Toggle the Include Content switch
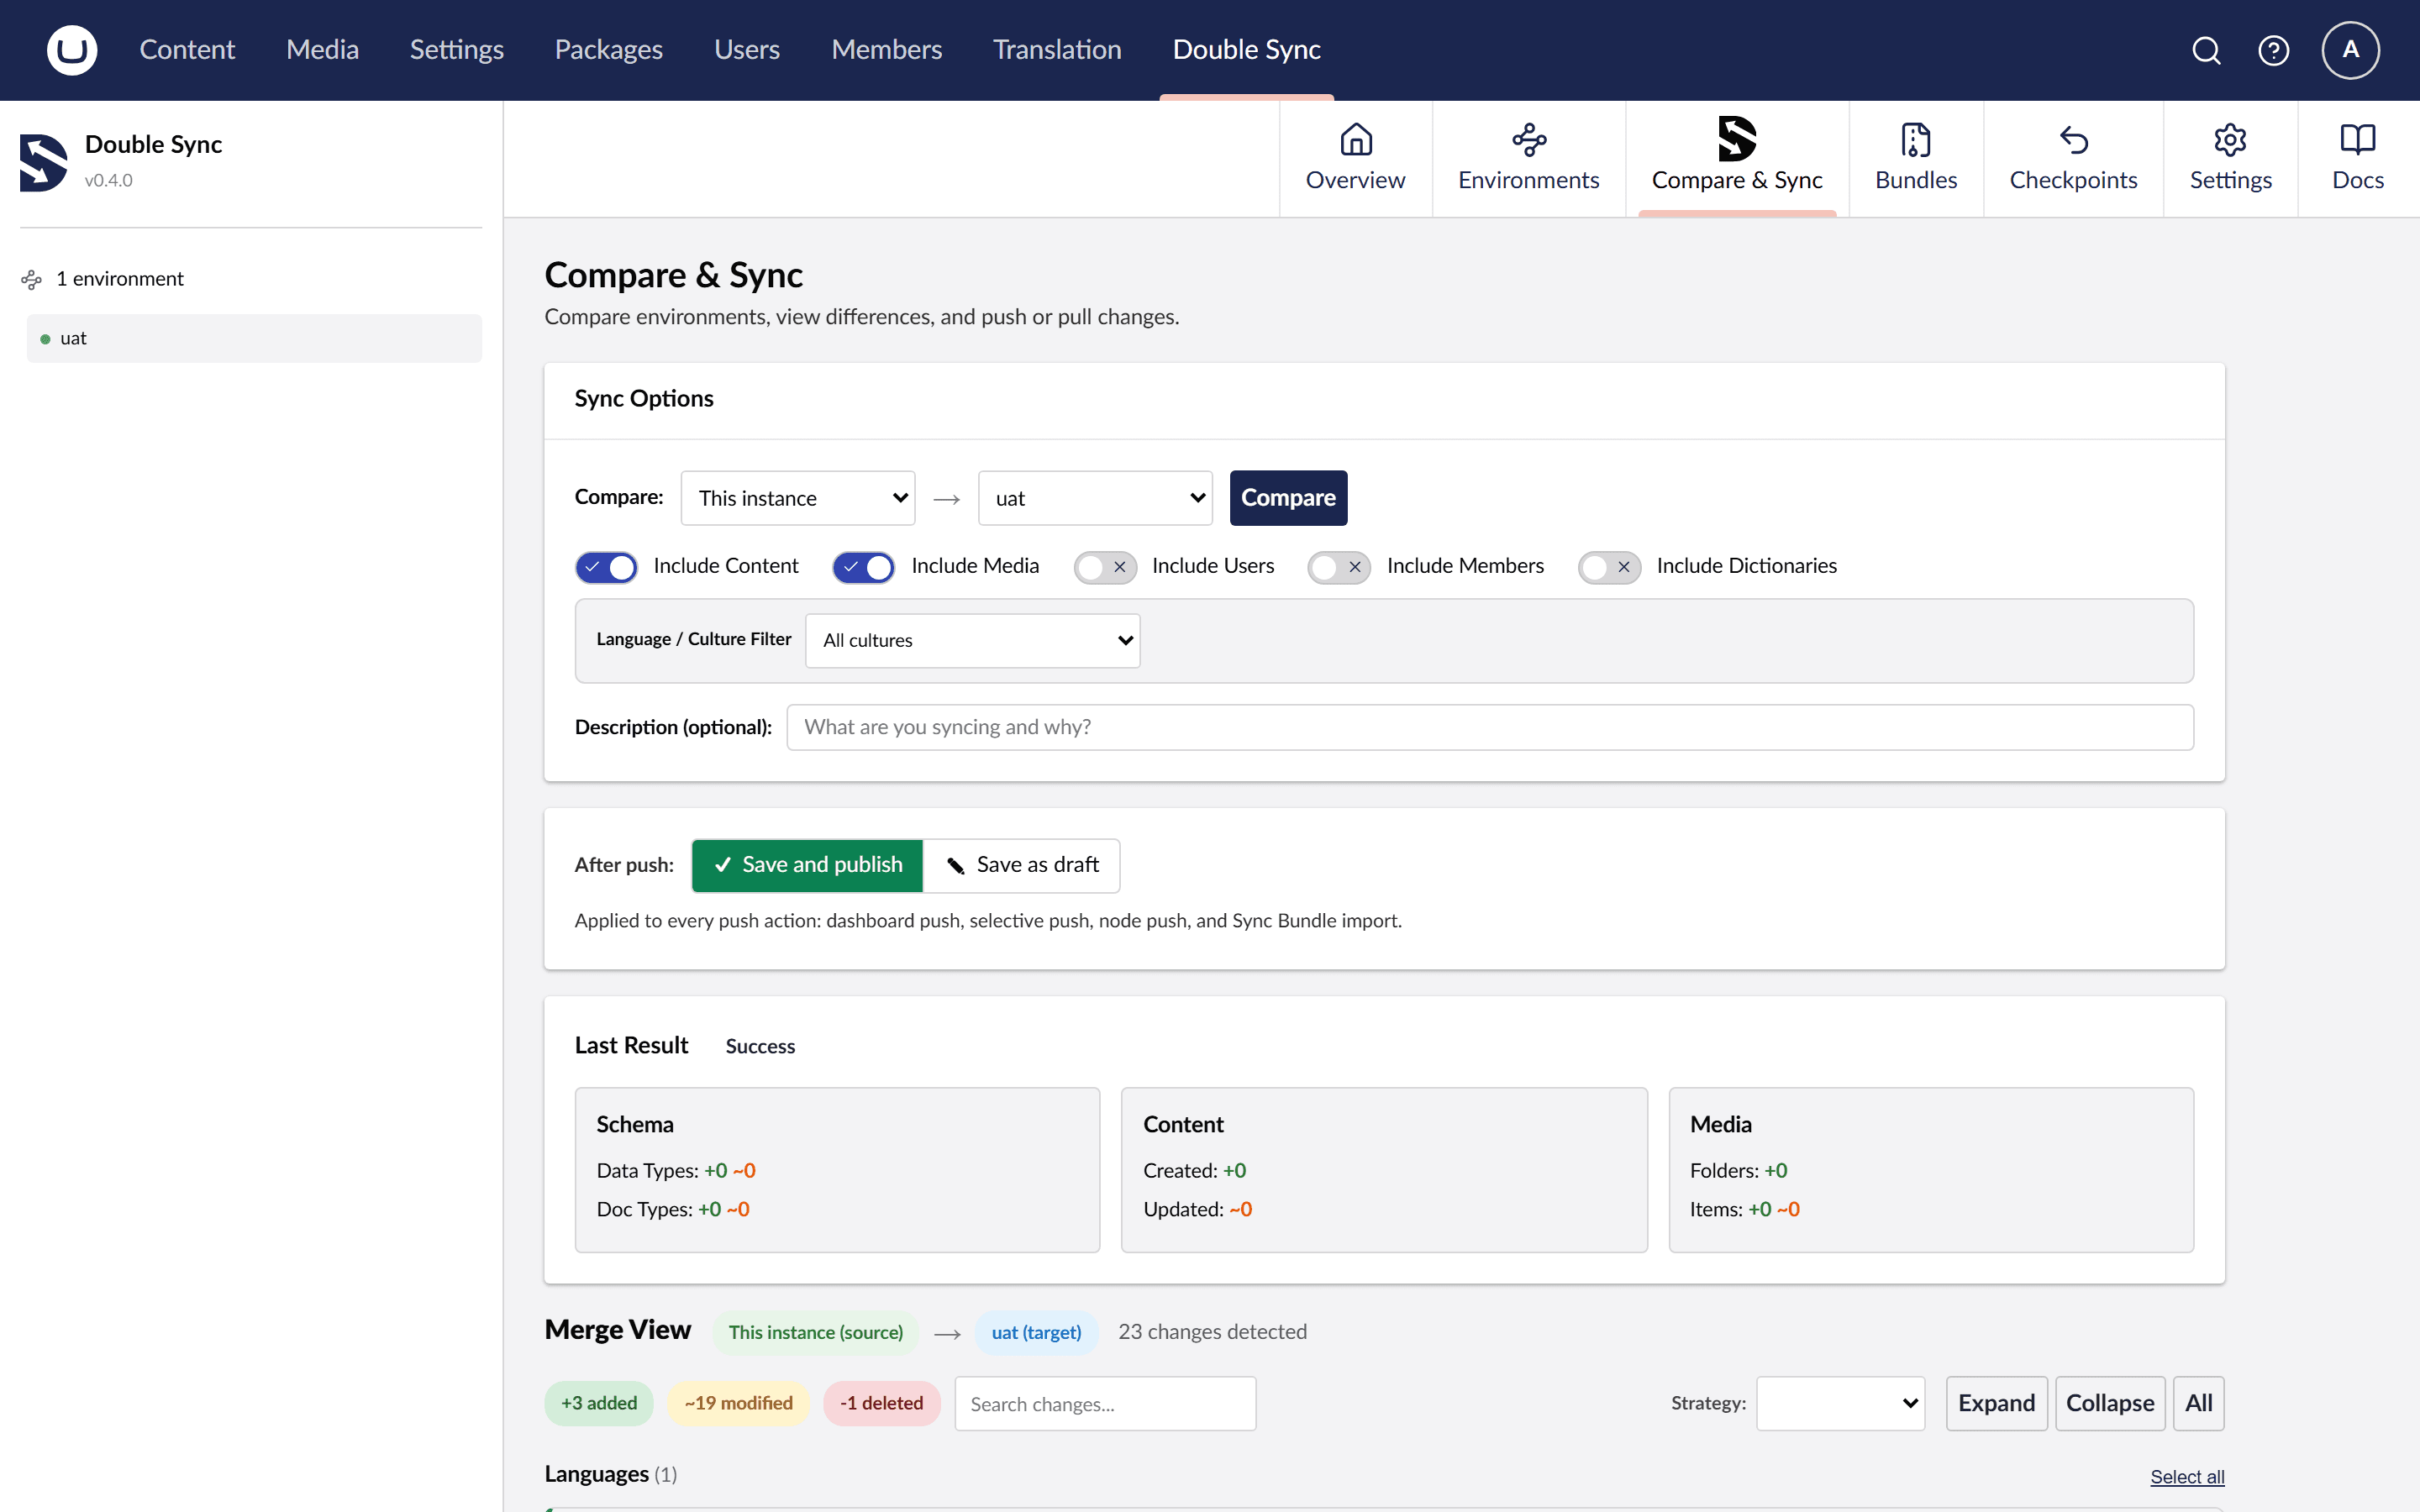The height and width of the screenshot is (1512, 2420). click(x=606, y=567)
